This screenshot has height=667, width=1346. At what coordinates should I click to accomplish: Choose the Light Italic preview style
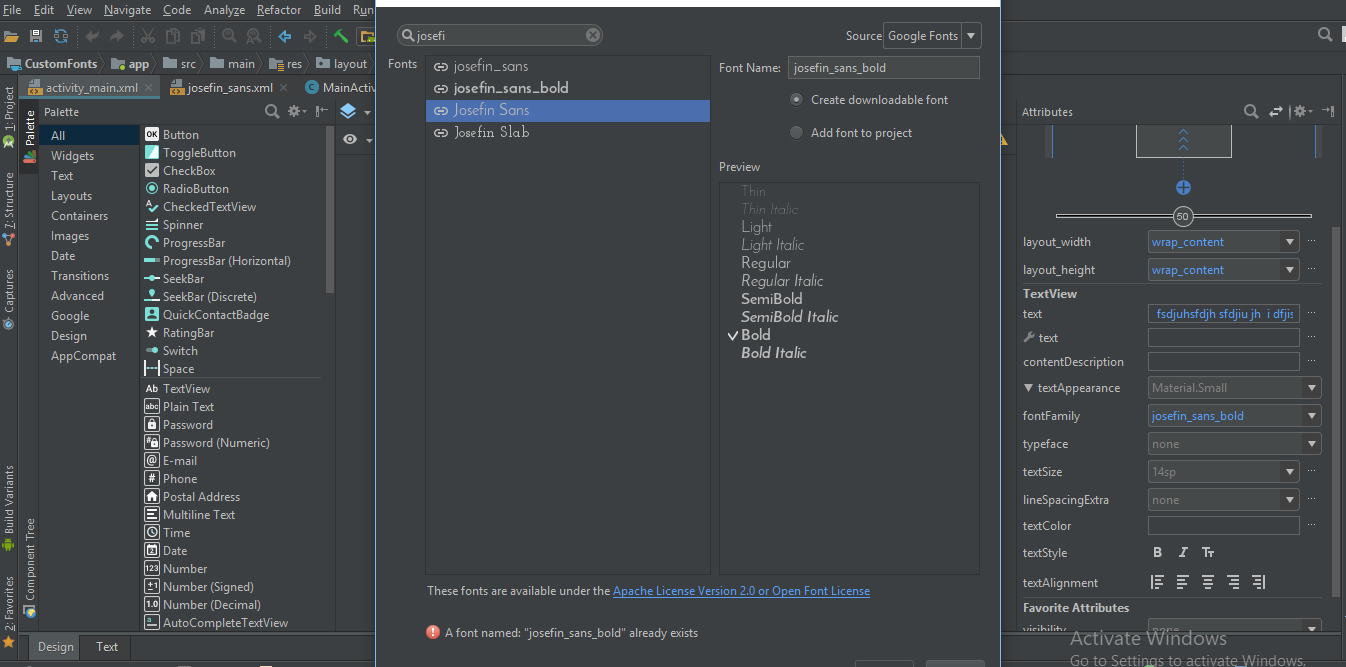pos(773,245)
